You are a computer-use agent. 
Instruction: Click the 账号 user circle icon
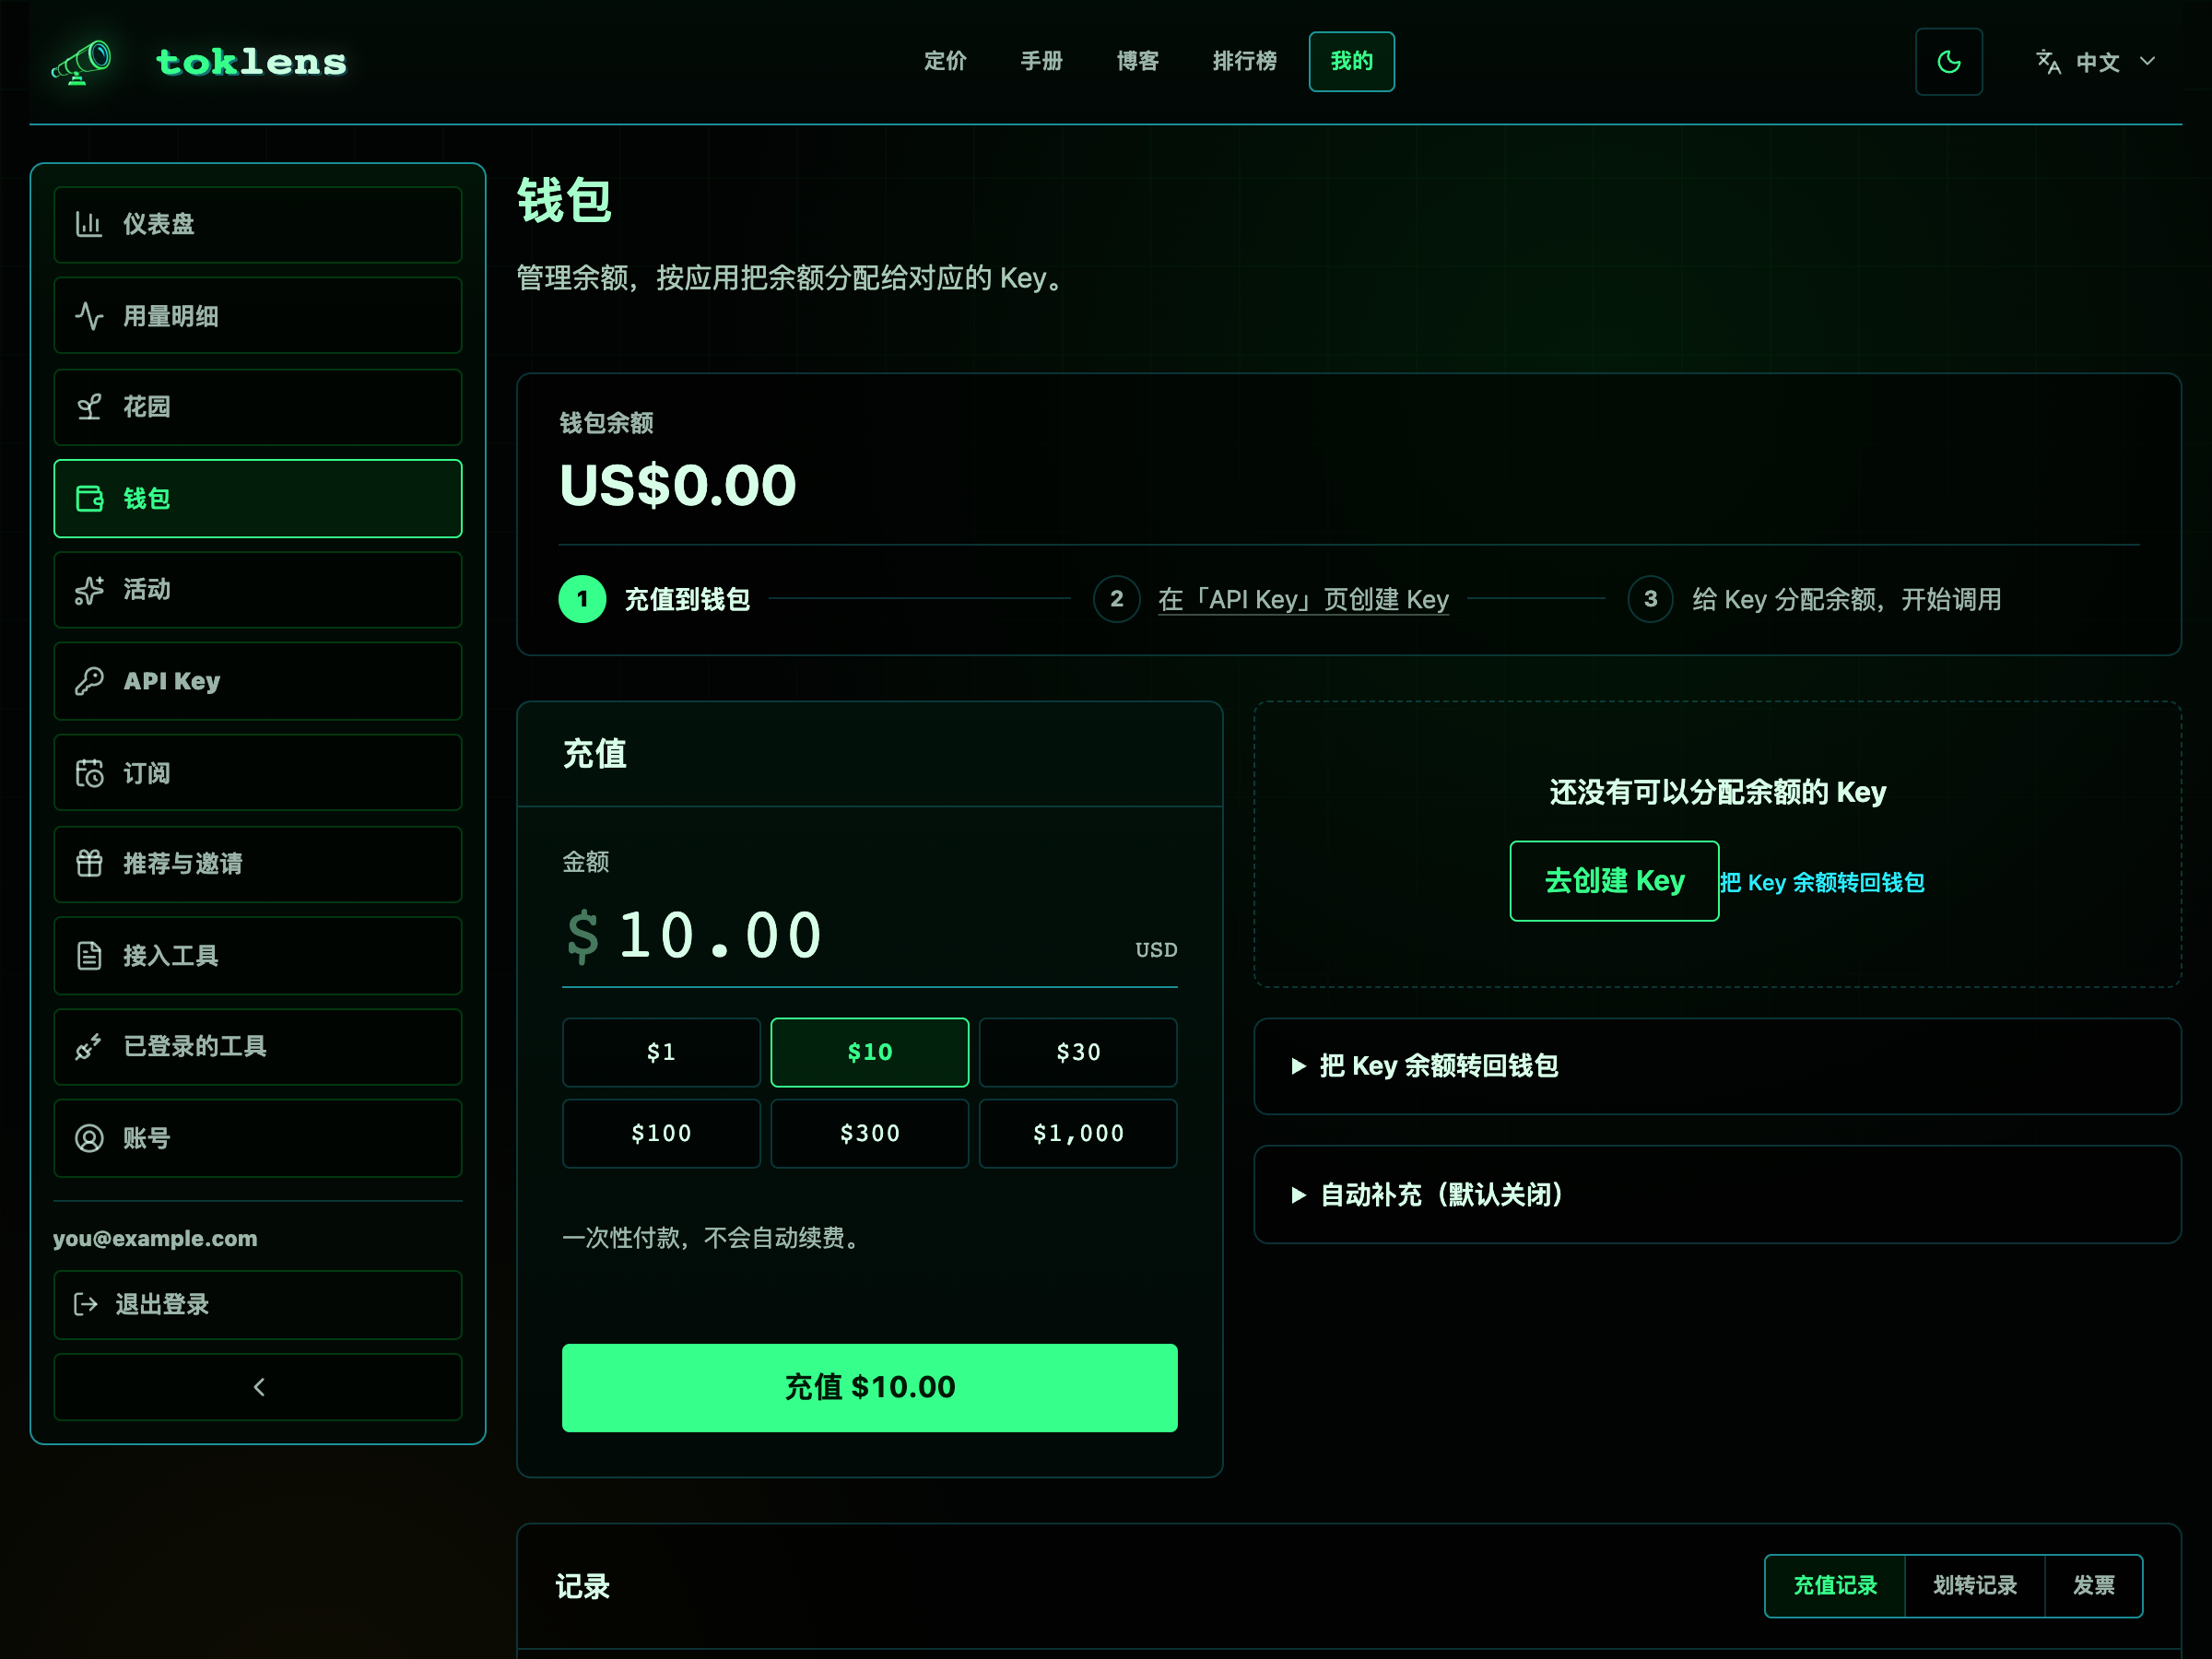(89, 1138)
